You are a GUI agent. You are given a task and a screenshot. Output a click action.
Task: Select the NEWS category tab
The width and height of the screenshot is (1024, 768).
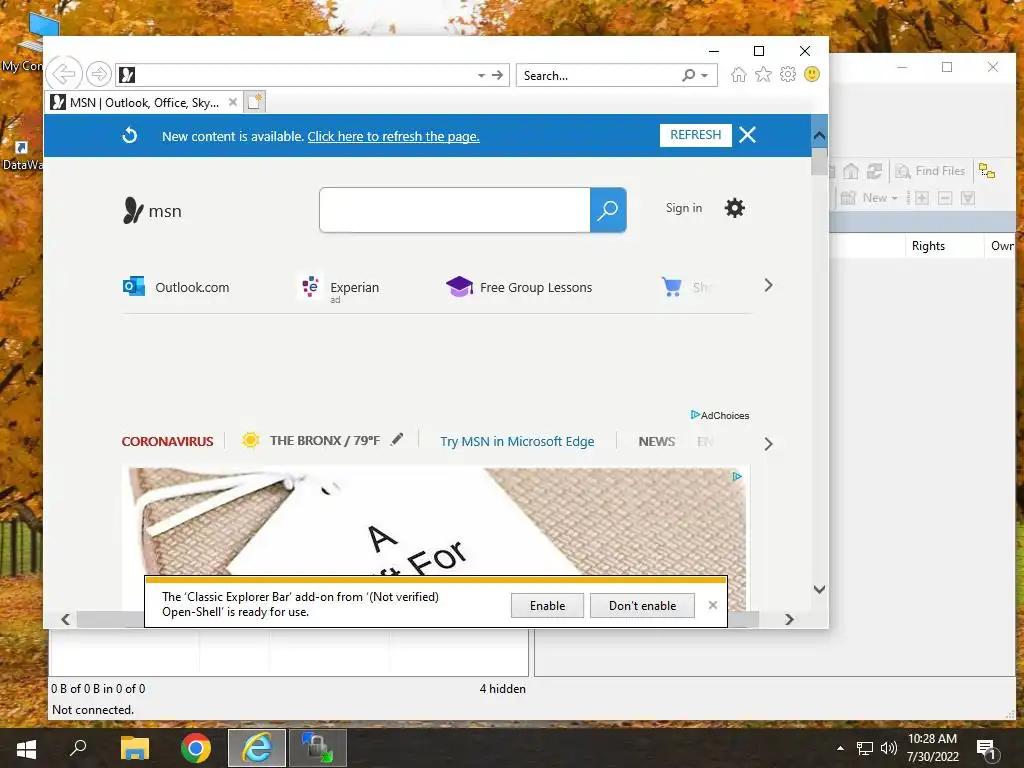click(656, 441)
